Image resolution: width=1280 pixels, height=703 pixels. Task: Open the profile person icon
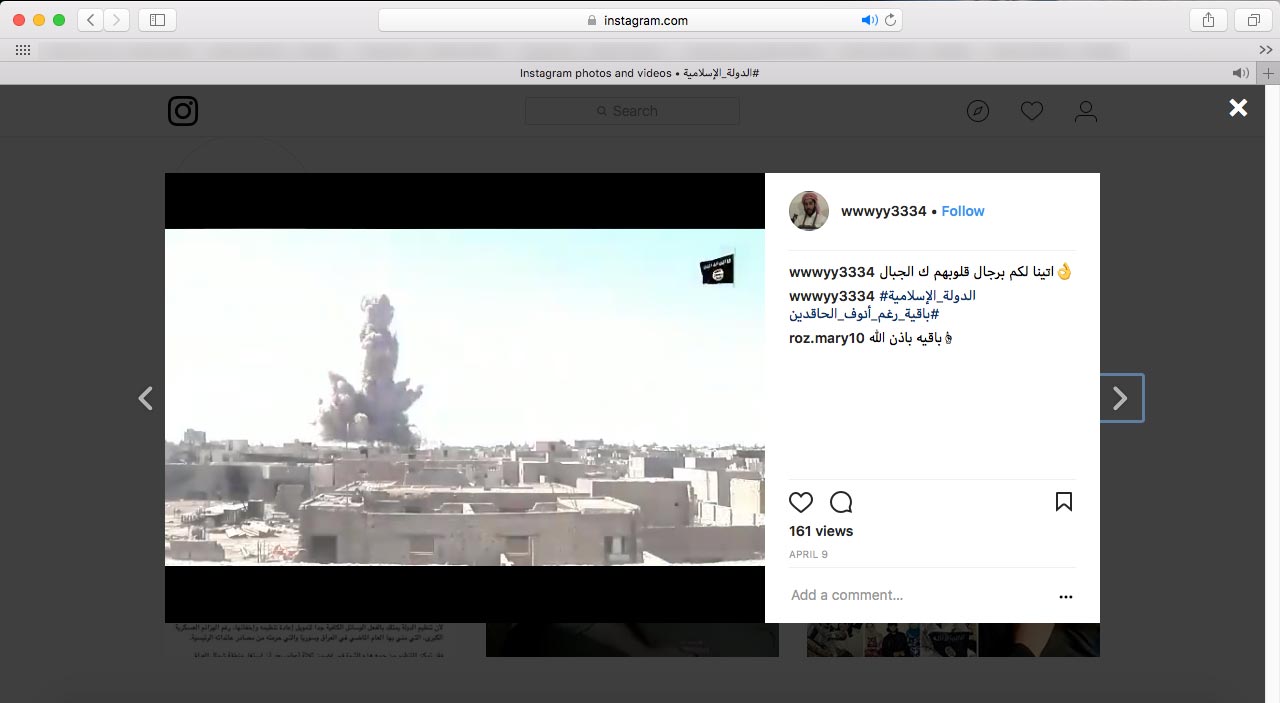click(x=1086, y=111)
